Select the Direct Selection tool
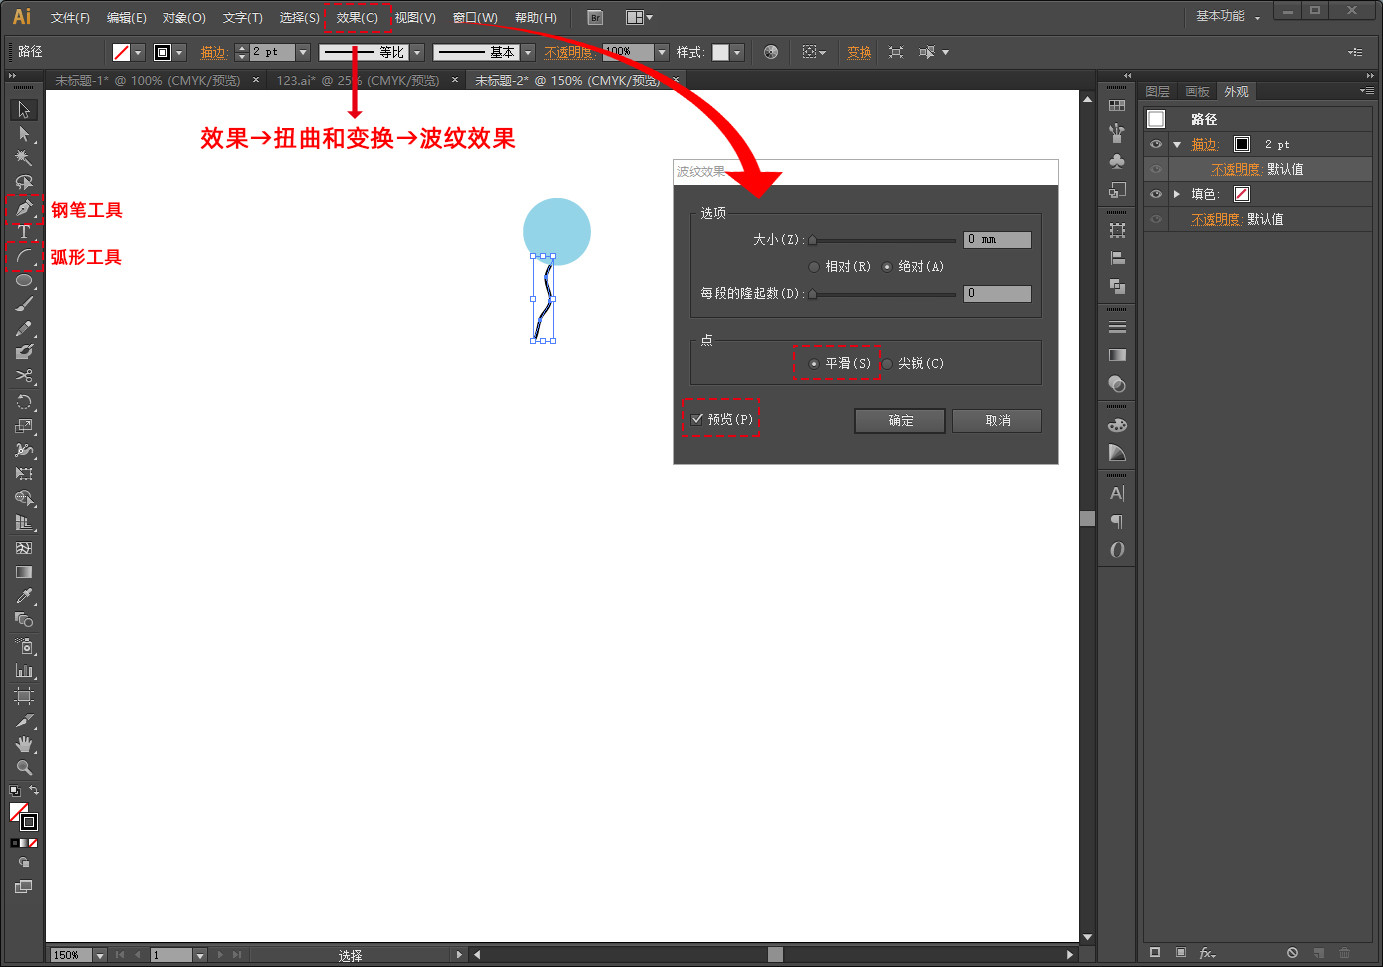Screen dimensions: 1383x967 (24, 134)
